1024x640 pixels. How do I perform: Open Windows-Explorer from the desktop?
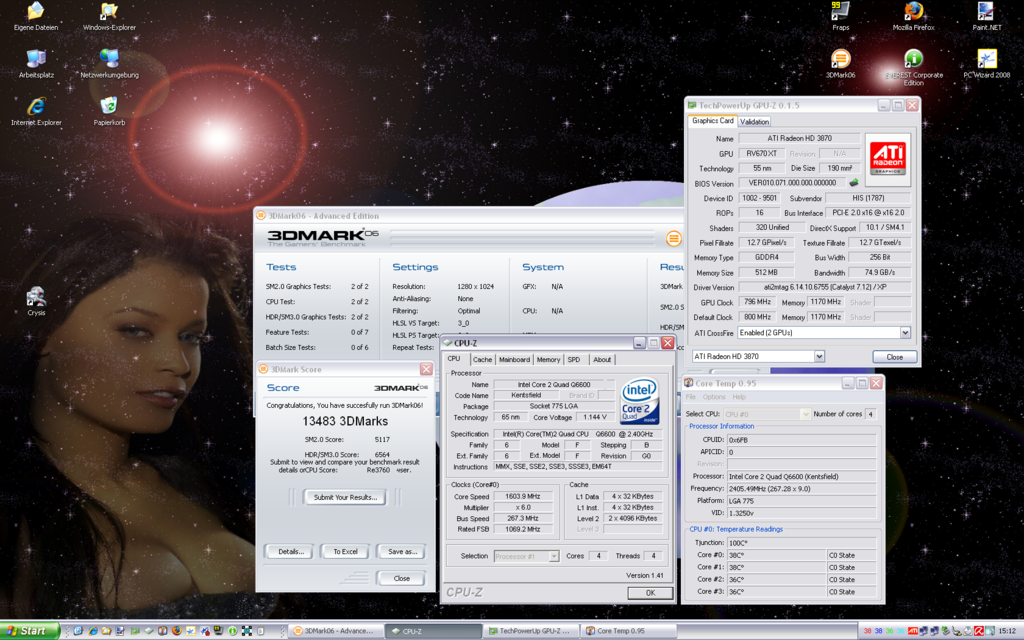click(x=109, y=16)
